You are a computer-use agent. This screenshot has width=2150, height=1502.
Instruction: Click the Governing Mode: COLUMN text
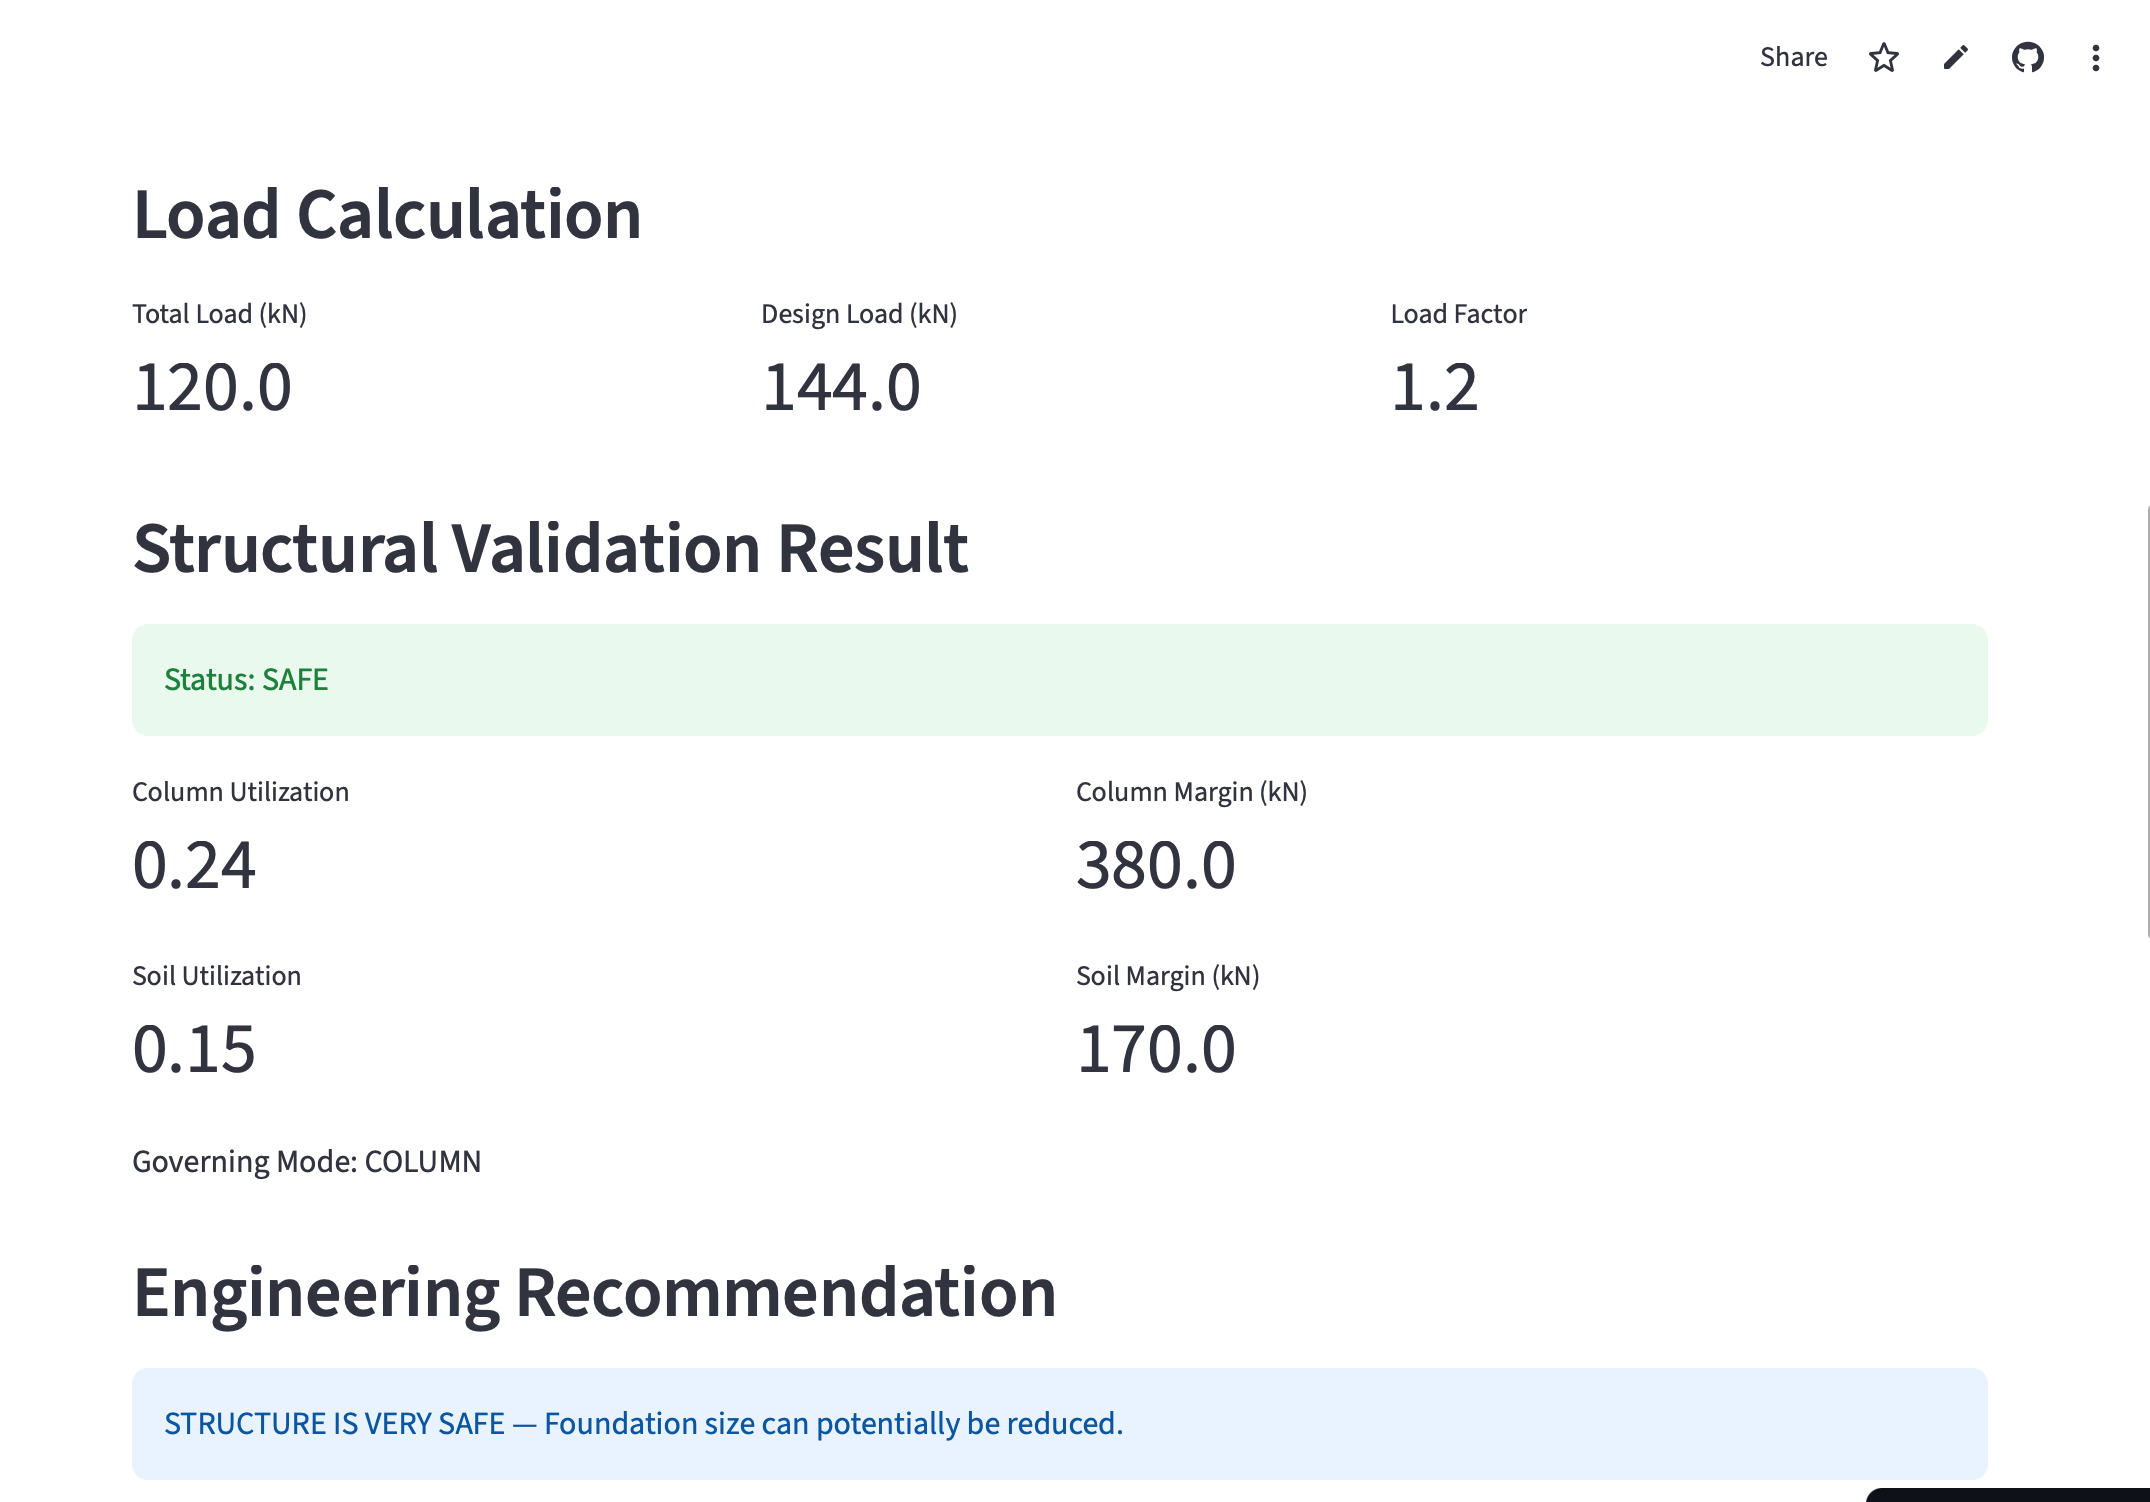tap(306, 1162)
